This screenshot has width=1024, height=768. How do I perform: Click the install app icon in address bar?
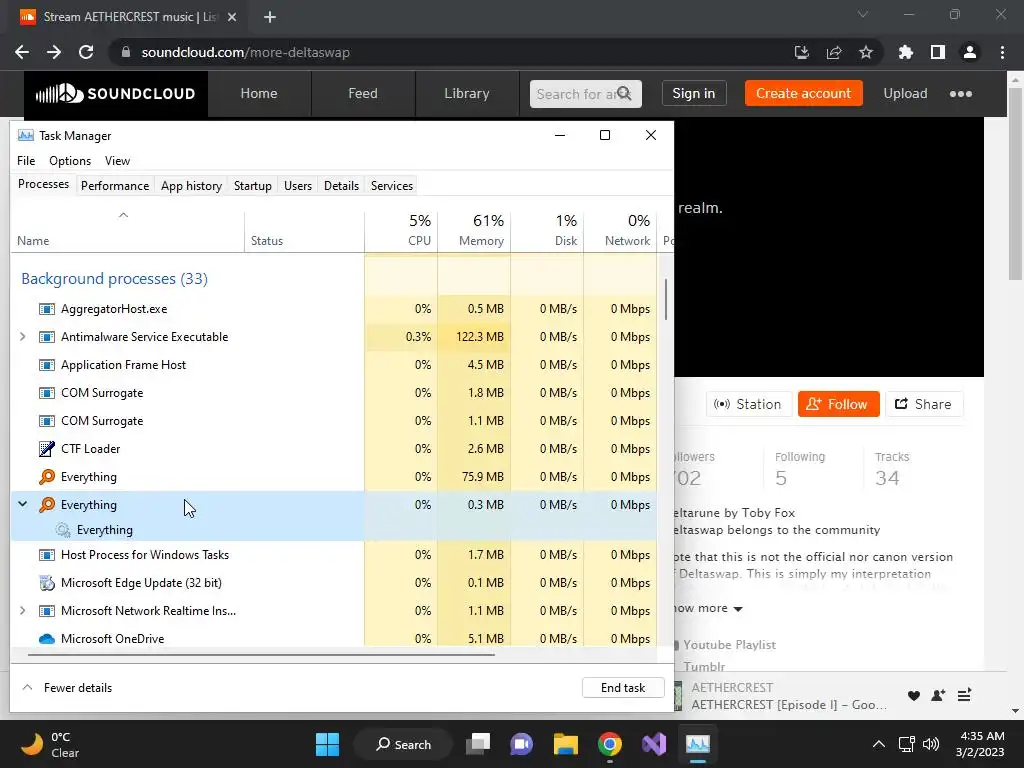click(802, 52)
